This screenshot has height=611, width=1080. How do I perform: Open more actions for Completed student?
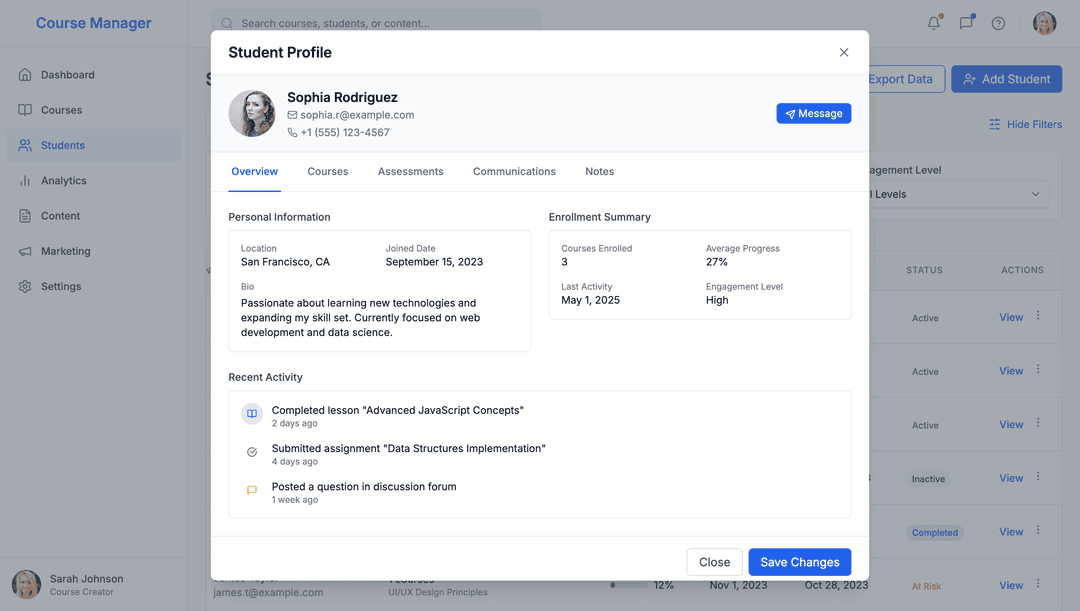[x=1038, y=531]
